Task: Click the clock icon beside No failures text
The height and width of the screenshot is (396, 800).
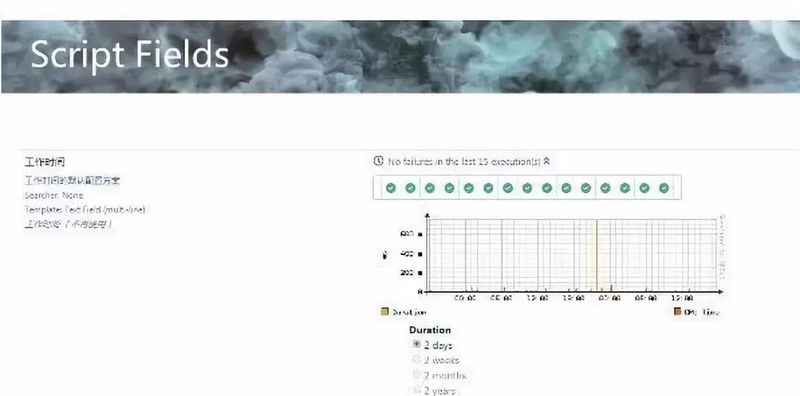Action: coord(378,161)
